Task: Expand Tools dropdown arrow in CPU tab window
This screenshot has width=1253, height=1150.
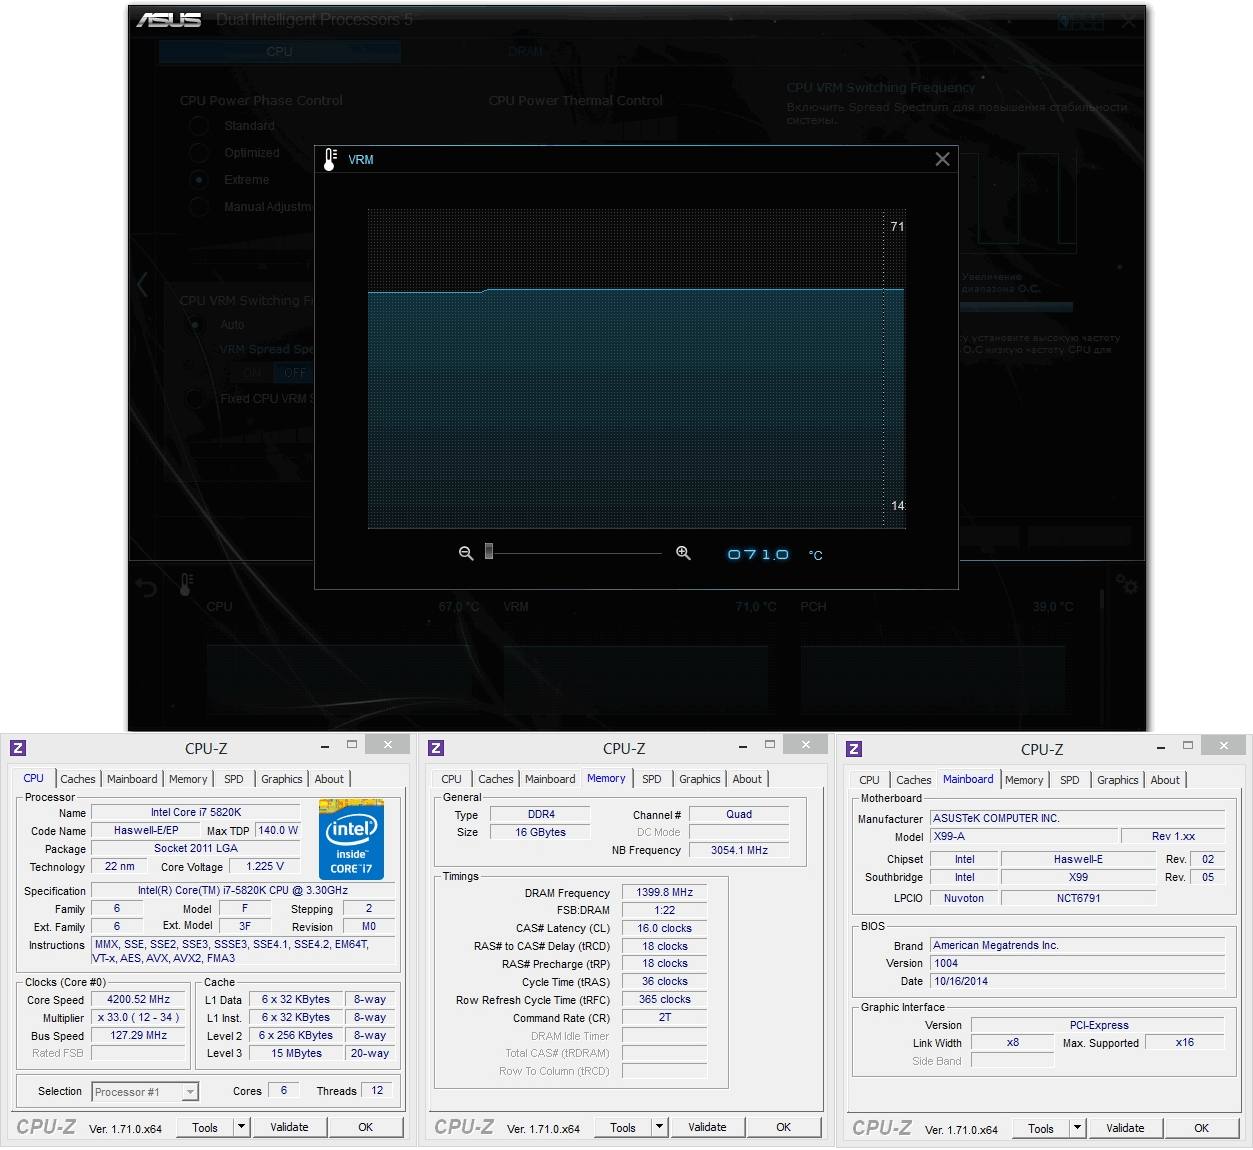Action: pos(241,1127)
